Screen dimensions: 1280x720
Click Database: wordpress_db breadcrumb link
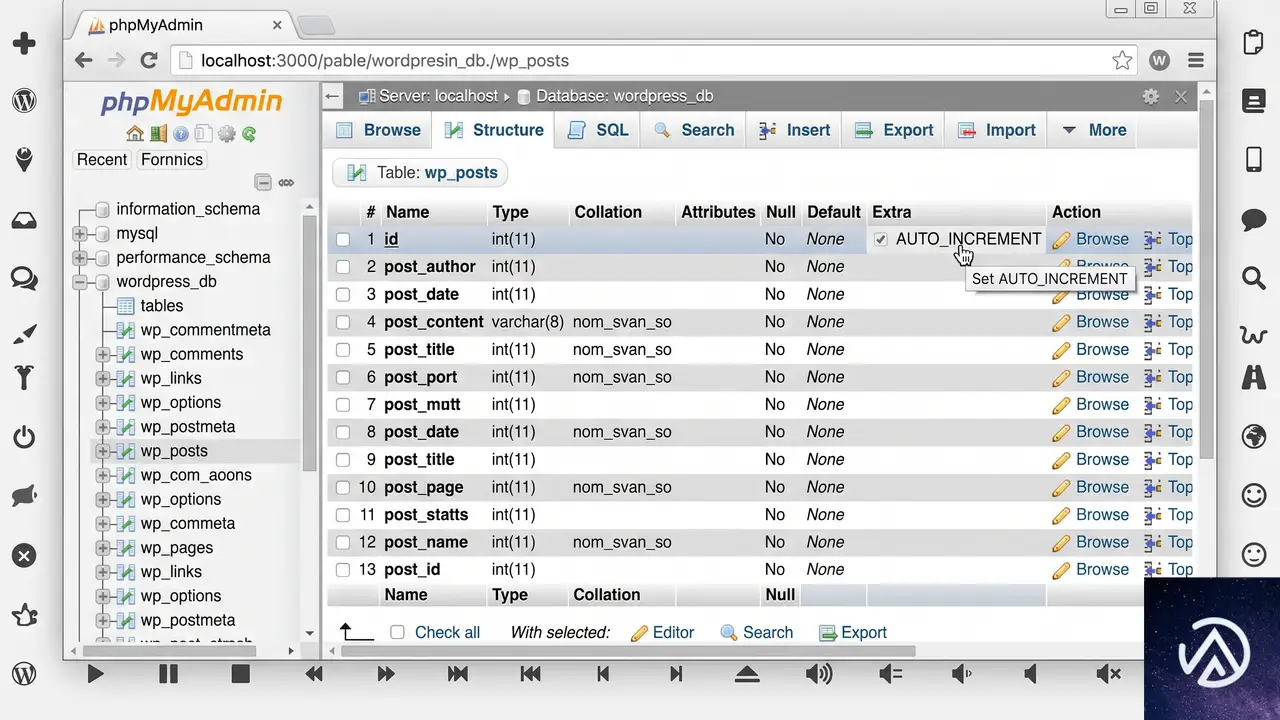click(x=615, y=97)
